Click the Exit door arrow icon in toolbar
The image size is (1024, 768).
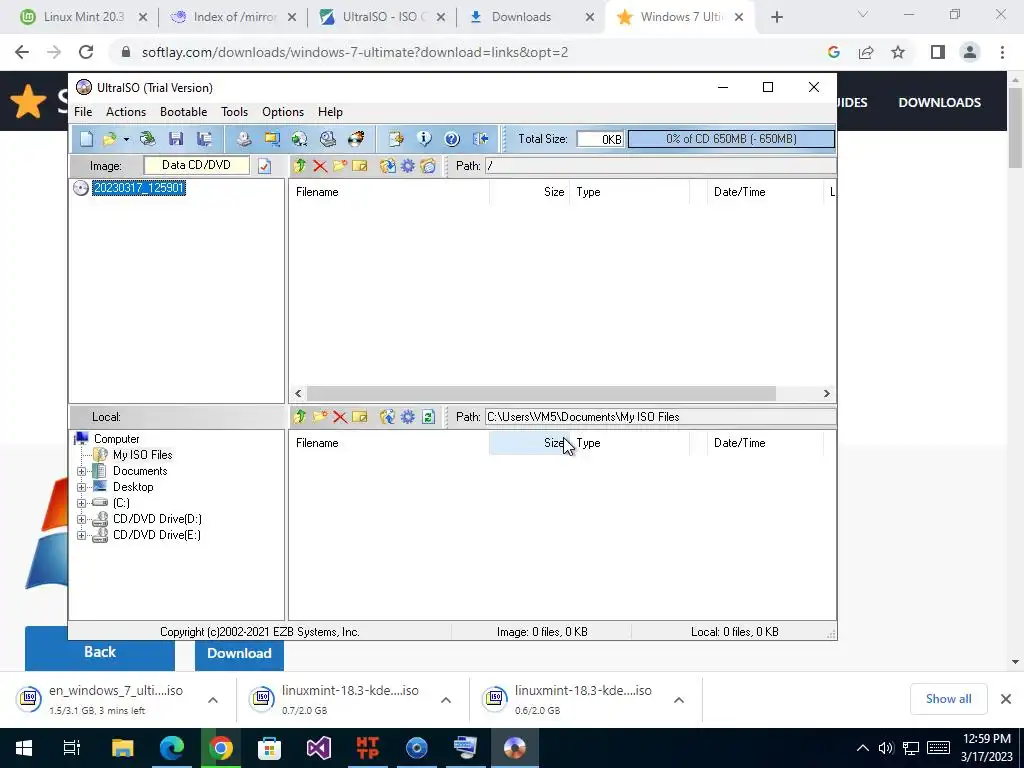[481, 138]
